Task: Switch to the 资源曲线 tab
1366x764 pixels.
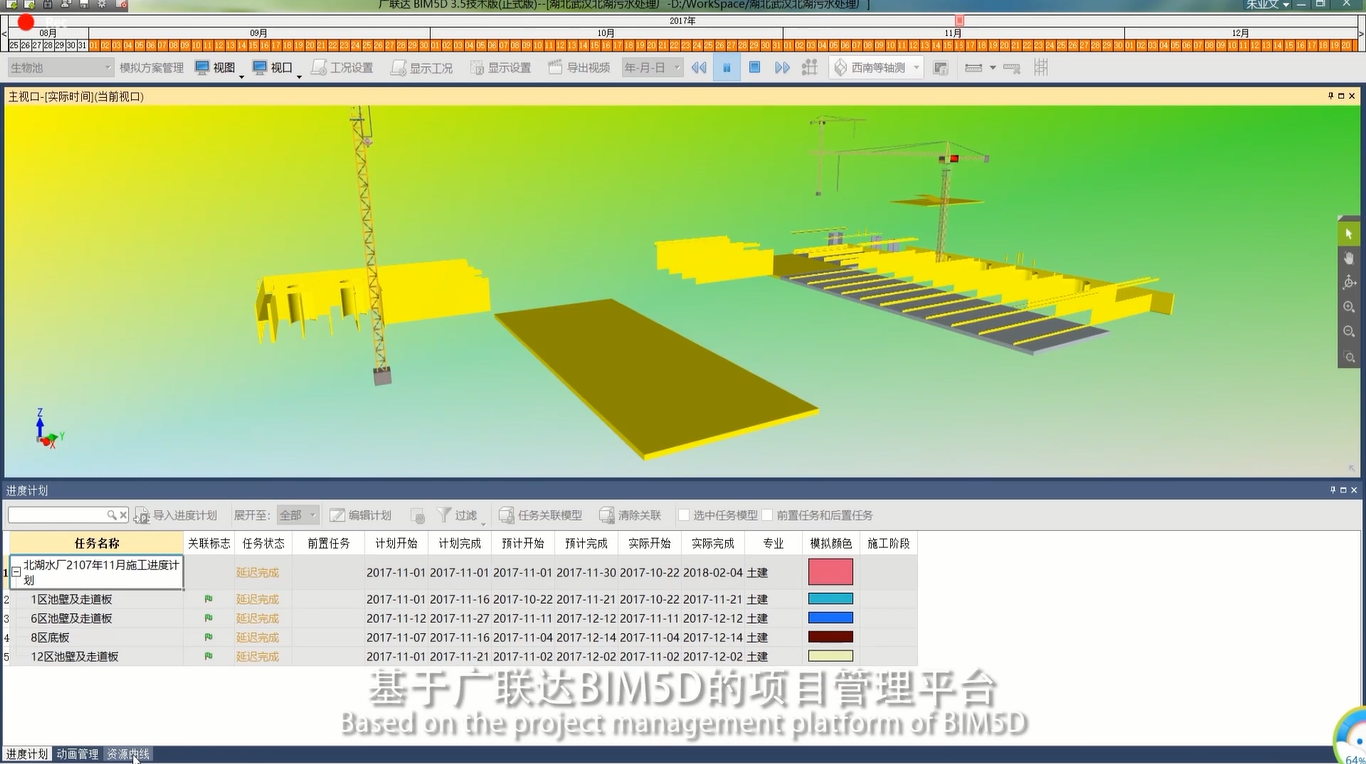Action: point(128,754)
